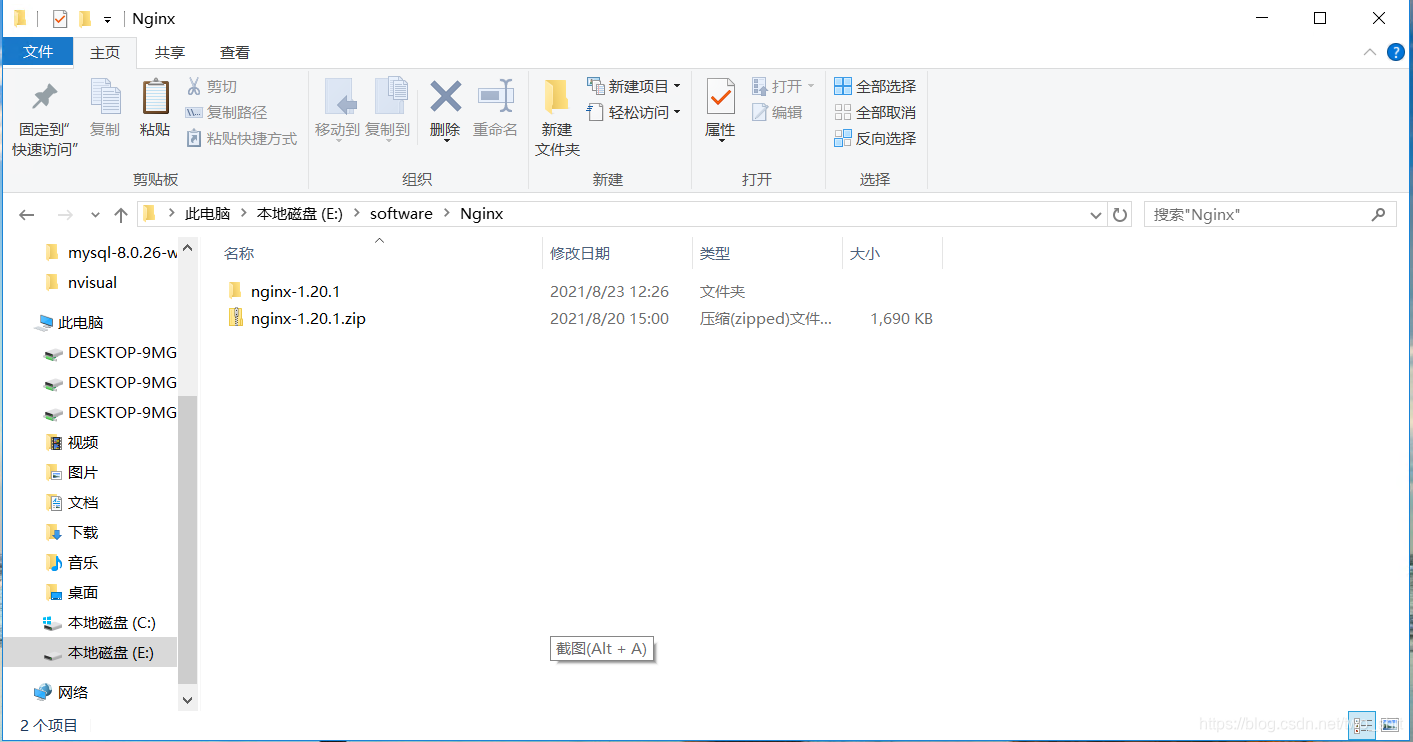
Task: Switch to the Home (主页) tab
Action: 105,52
